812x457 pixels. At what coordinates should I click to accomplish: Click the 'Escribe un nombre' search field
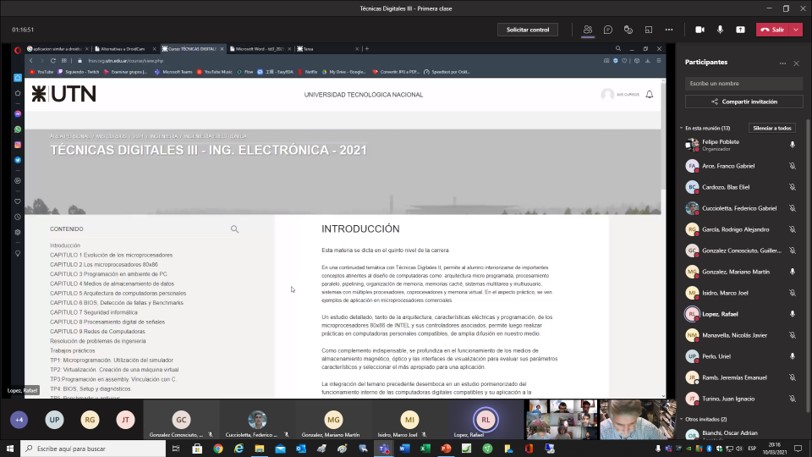[744, 83]
